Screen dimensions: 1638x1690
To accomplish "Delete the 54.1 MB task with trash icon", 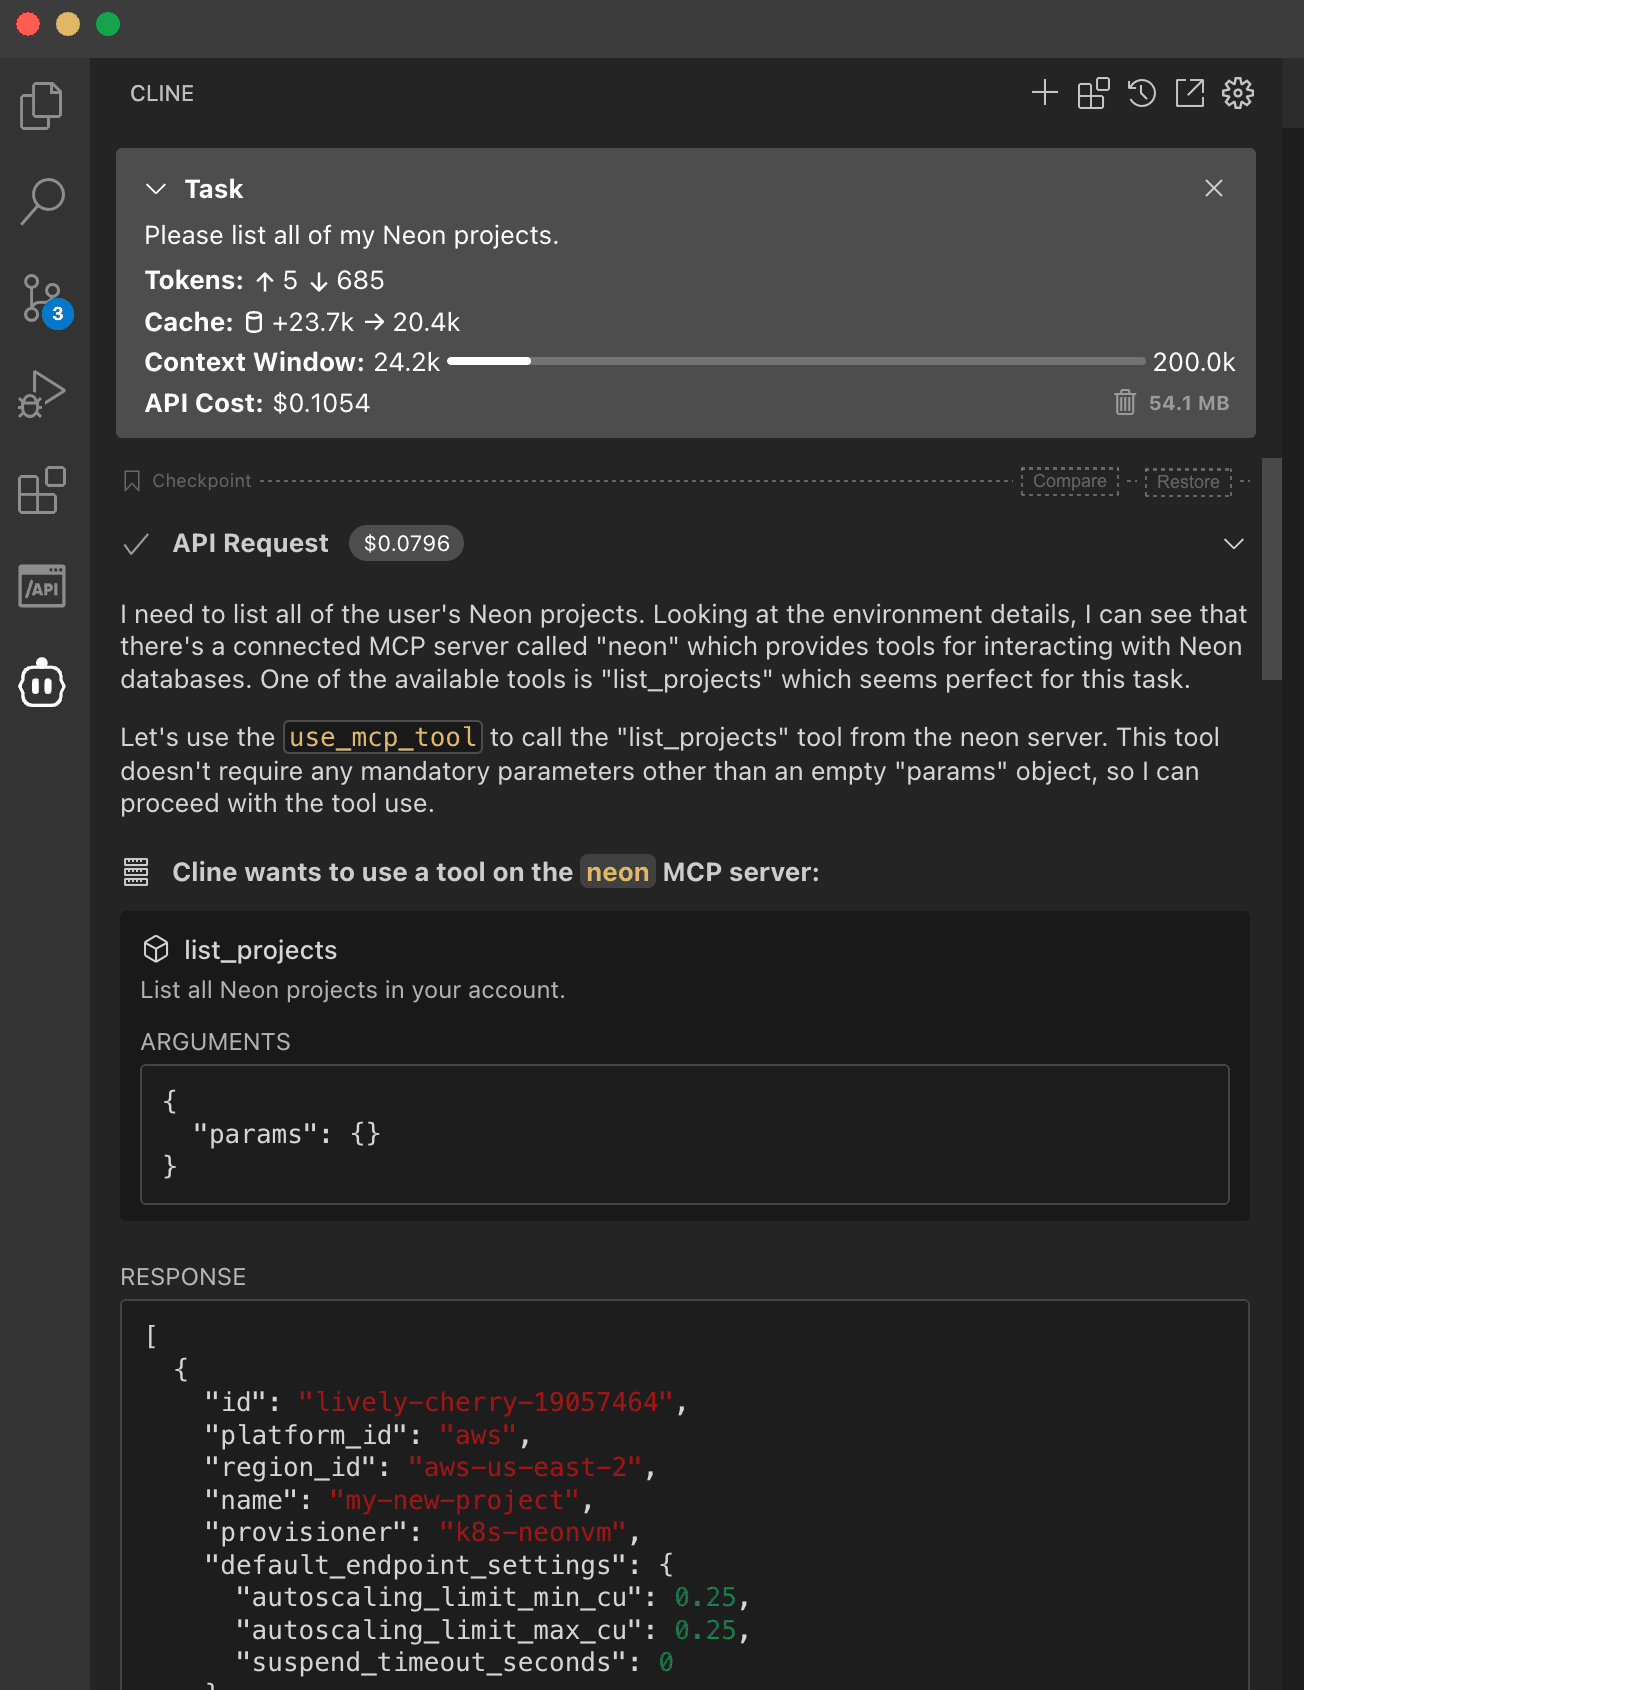I will point(1124,403).
